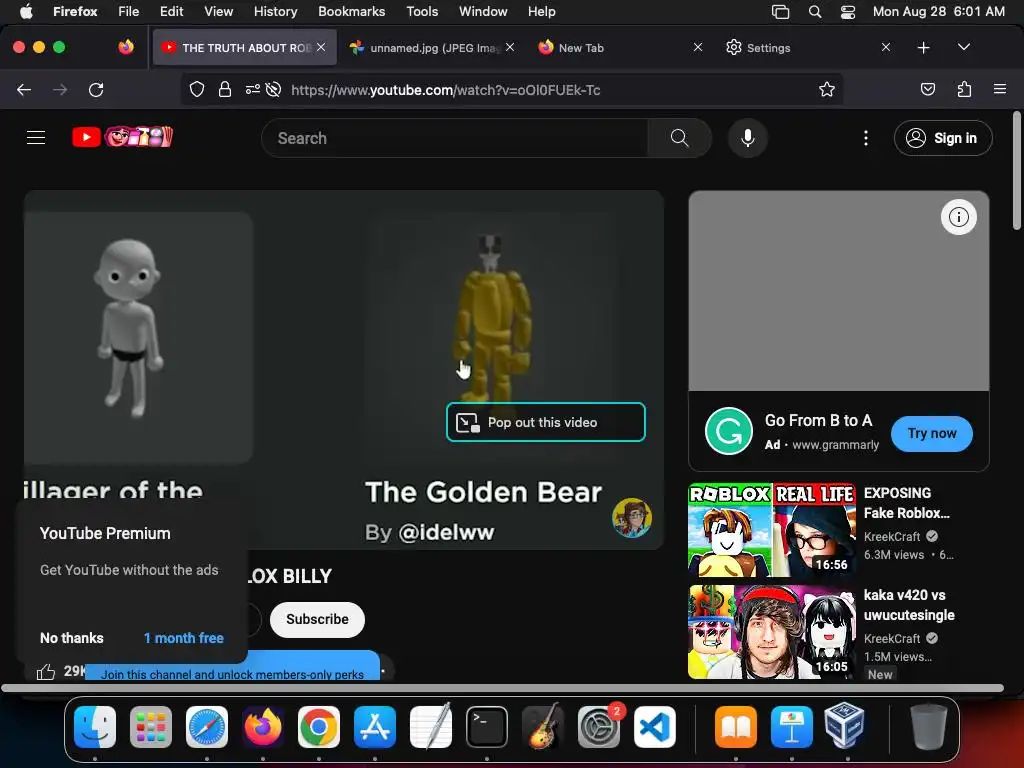Go to YouTube home via logo

pos(122,137)
